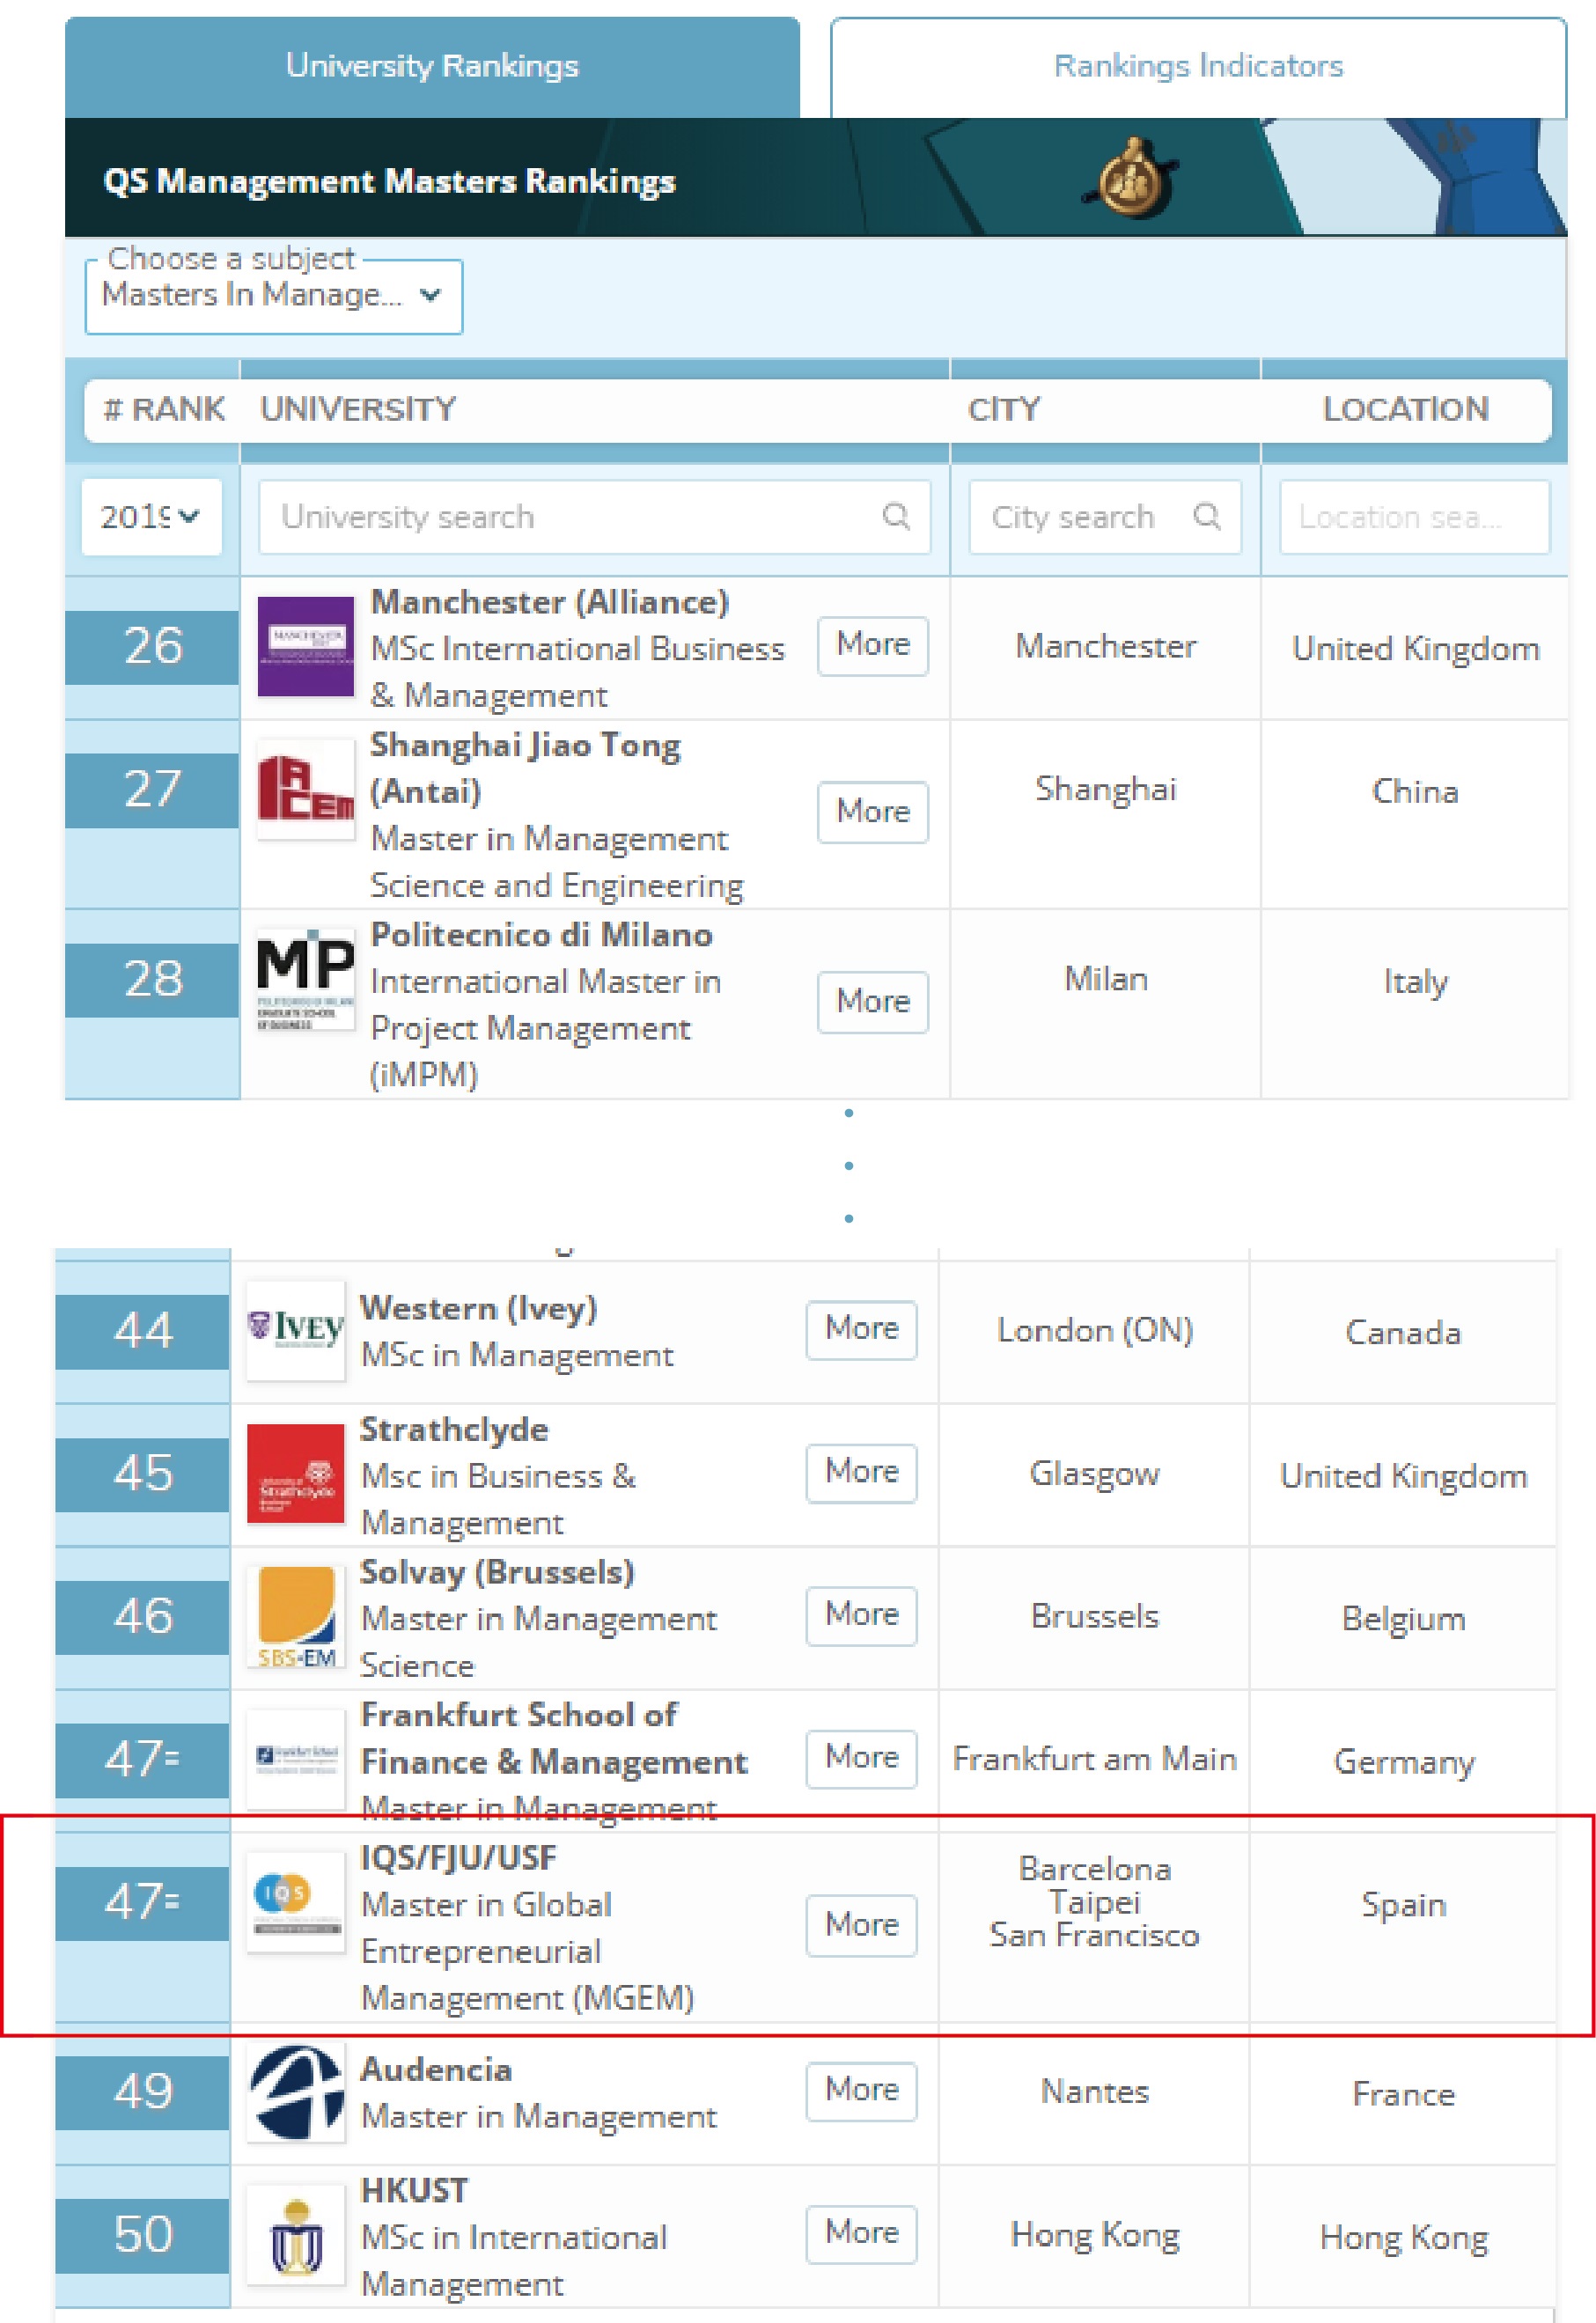Click the Audencia logo

coord(296,2093)
